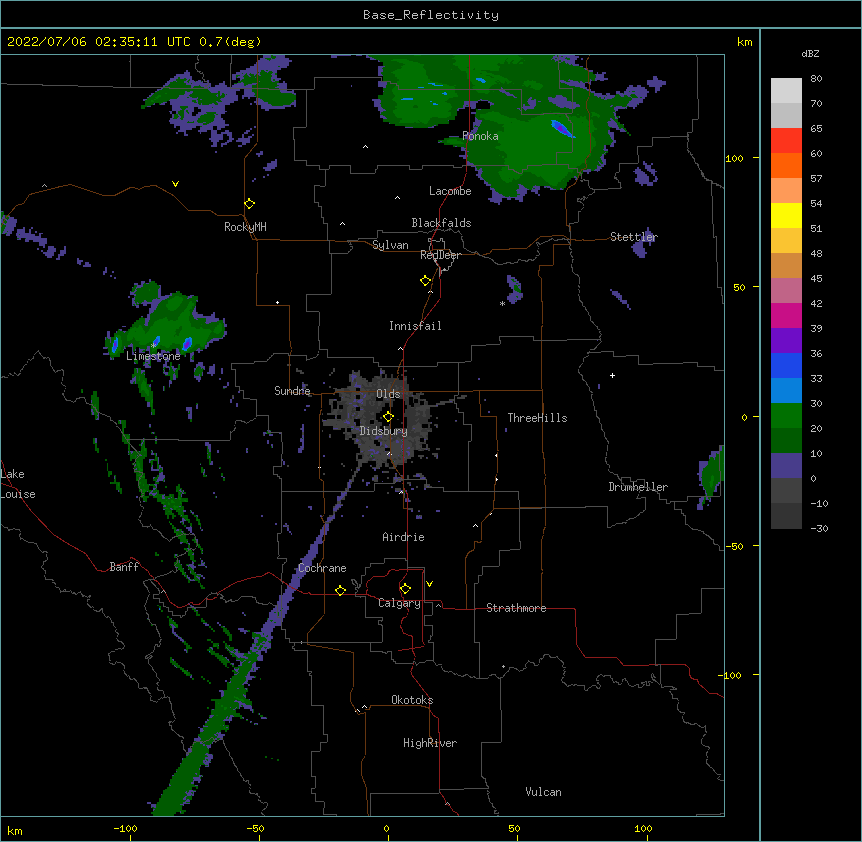Select the Ponoka city label

point(480,136)
